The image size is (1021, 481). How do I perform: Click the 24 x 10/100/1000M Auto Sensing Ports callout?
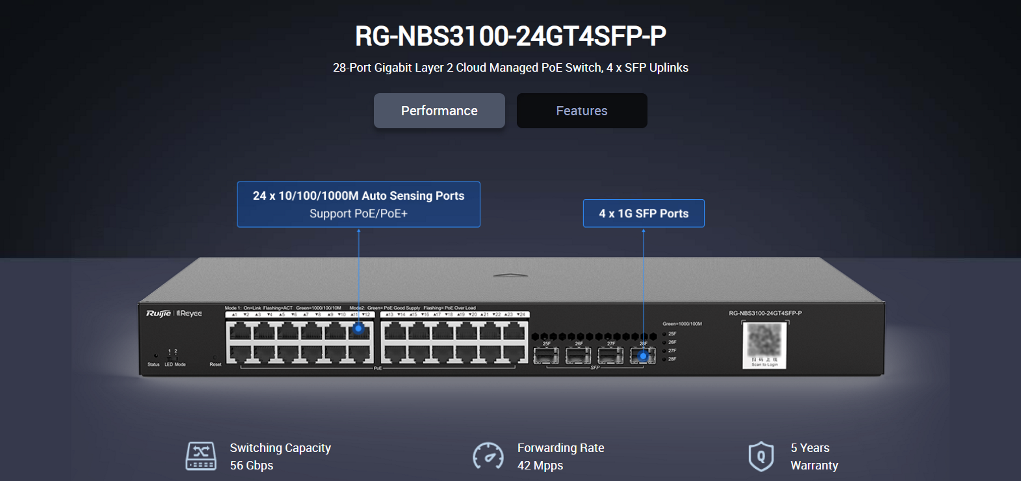pos(358,204)
